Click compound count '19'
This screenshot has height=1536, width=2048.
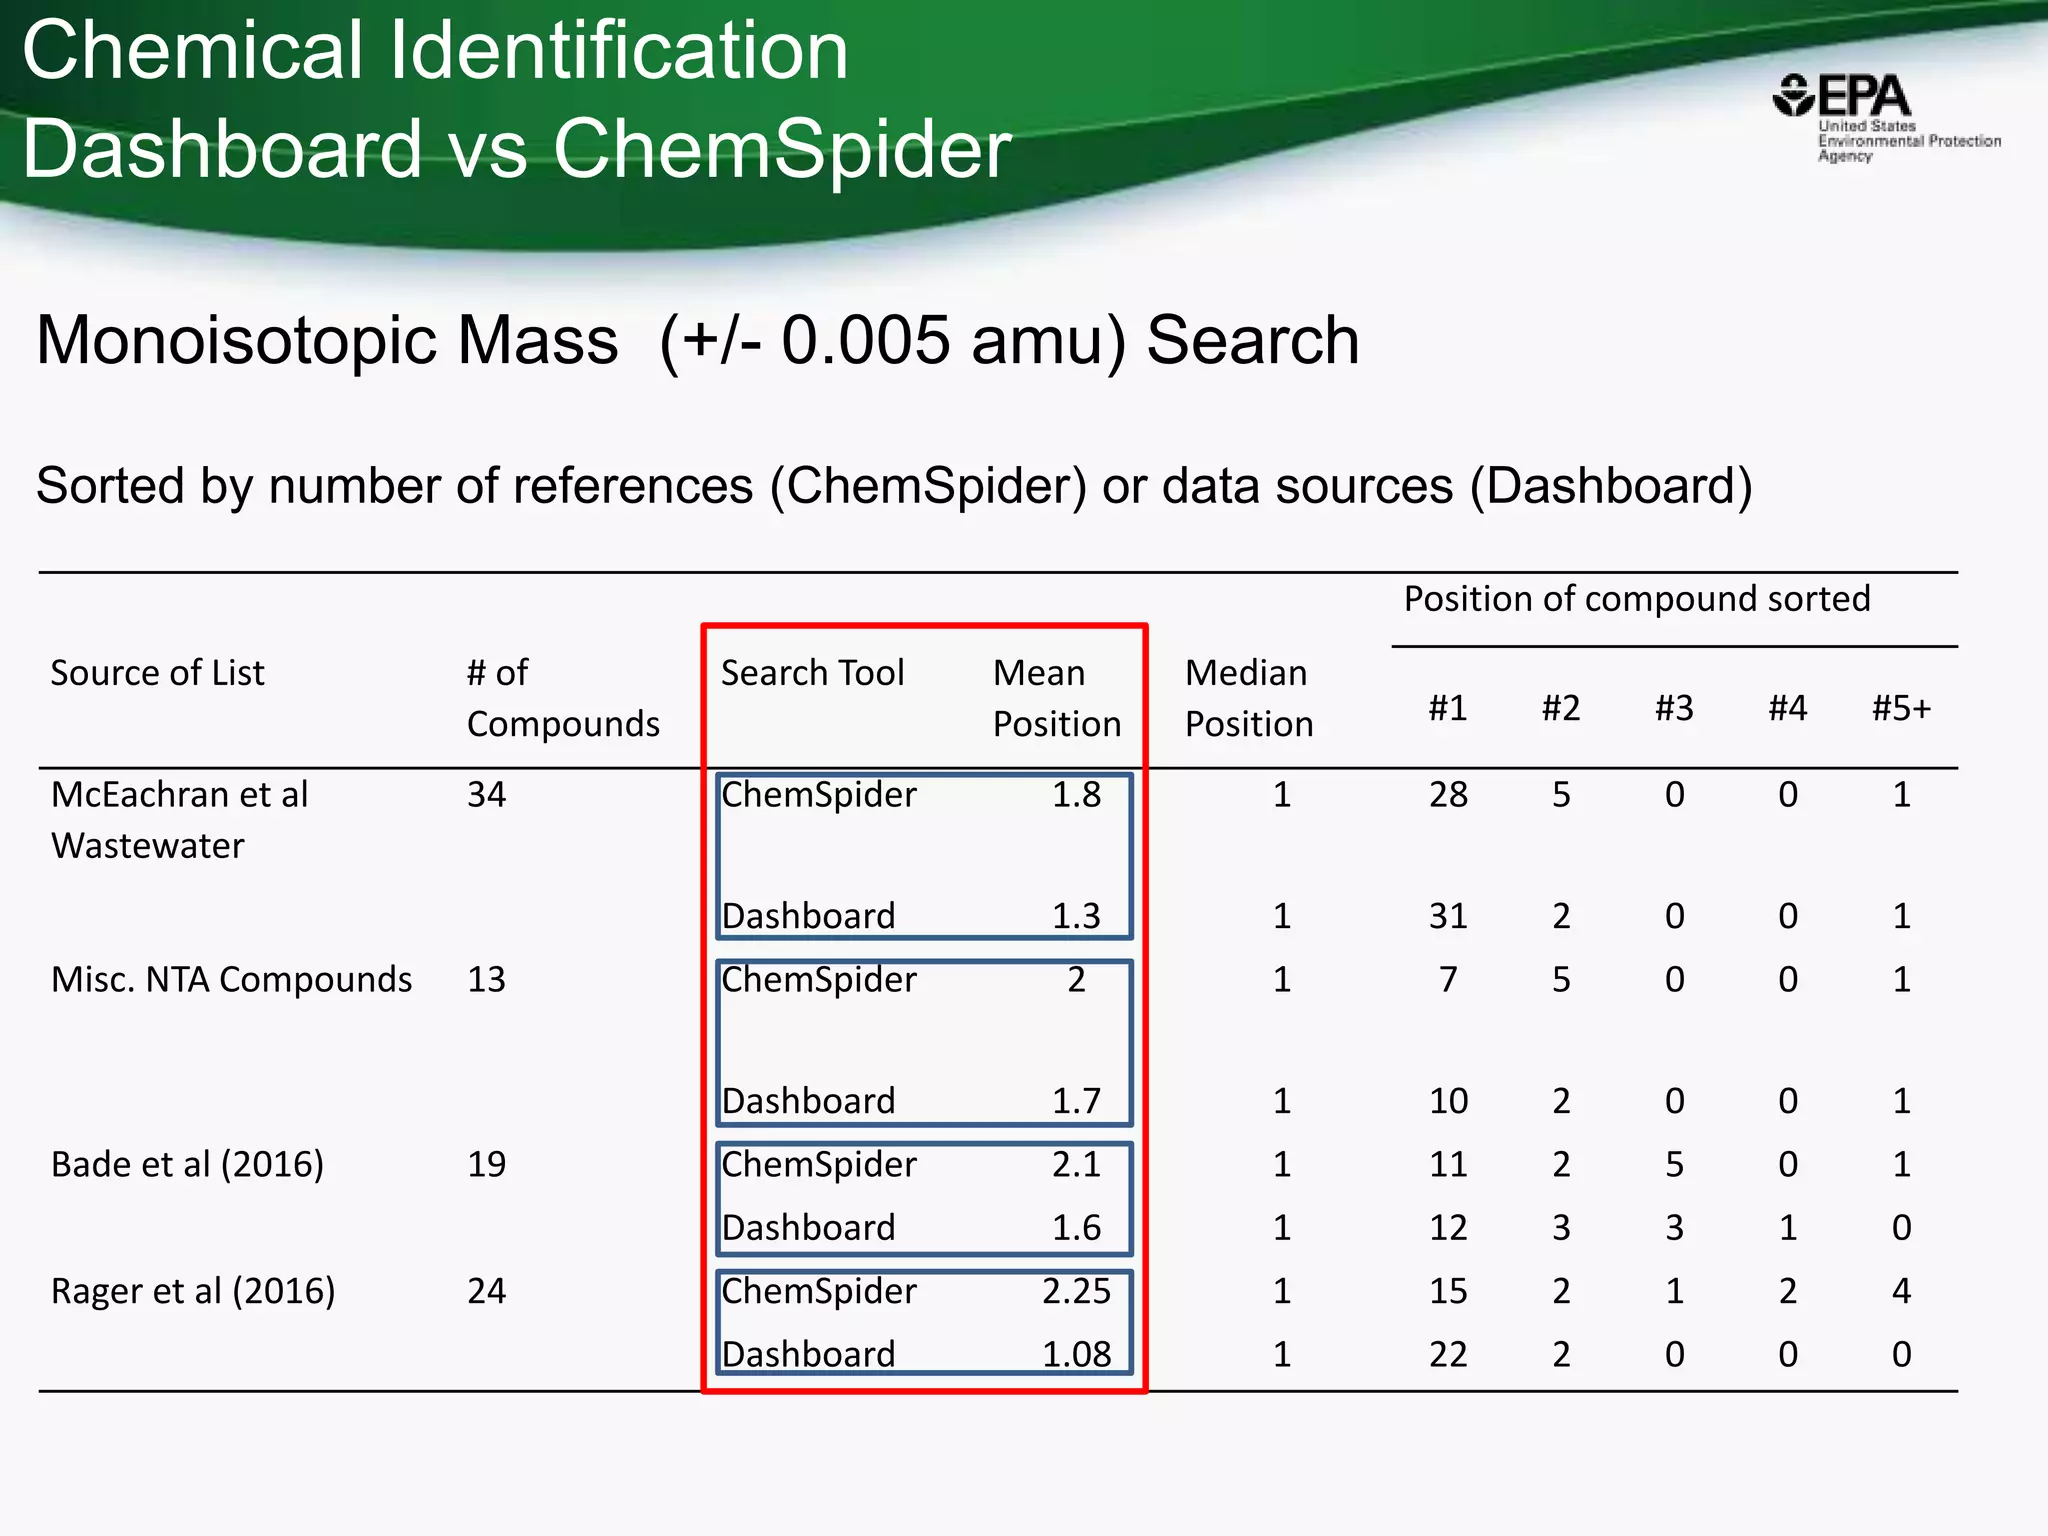pyautogui.click(x=487, y=1165)
